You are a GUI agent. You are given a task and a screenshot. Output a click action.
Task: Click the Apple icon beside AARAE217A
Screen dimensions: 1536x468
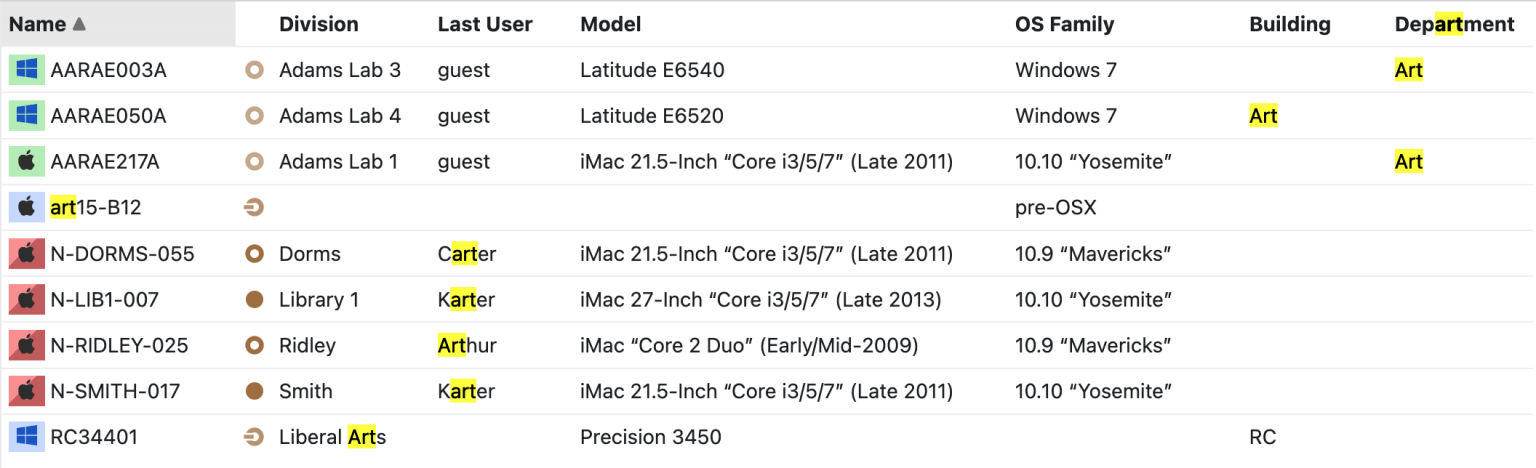(27, 162)
